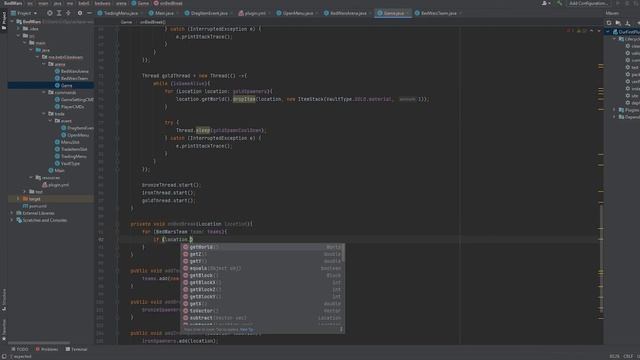Screen dimensions: 640x360
Task: Open the TODO tool window
Action: click(20, 349)
